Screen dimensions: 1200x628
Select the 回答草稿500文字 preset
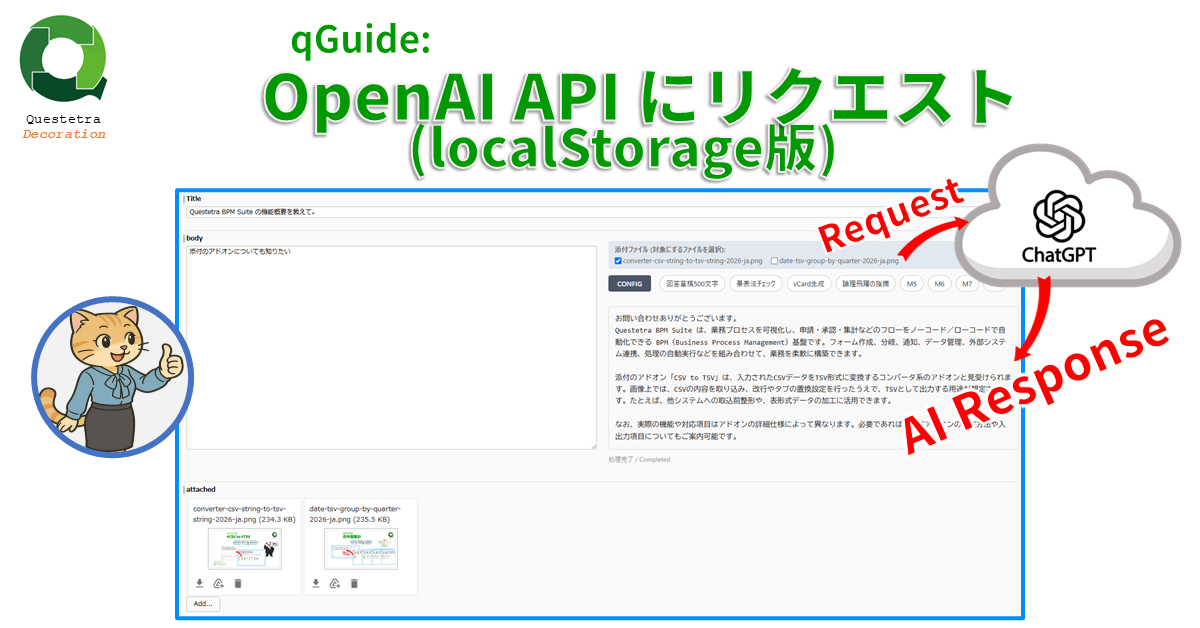coord(692,284)
